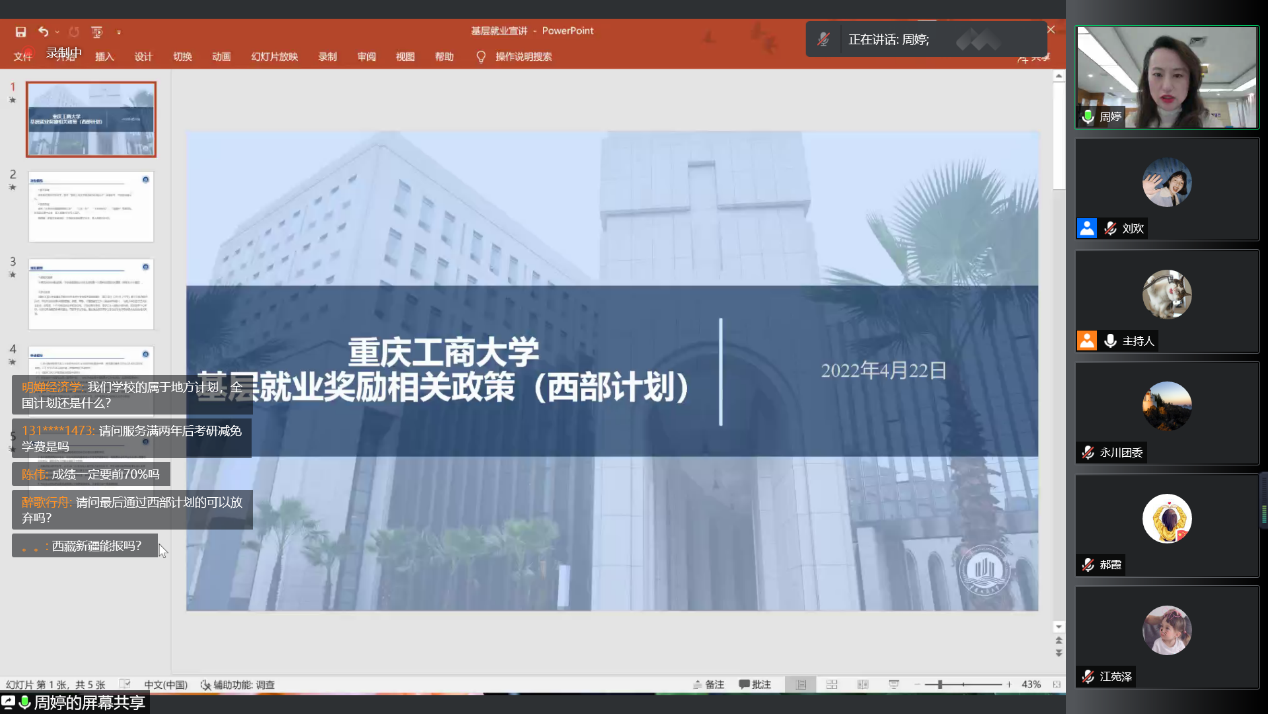This screenshot has width=1268, height=714.
Task: Open the 插入 ribbon tab
Action: 104,57
